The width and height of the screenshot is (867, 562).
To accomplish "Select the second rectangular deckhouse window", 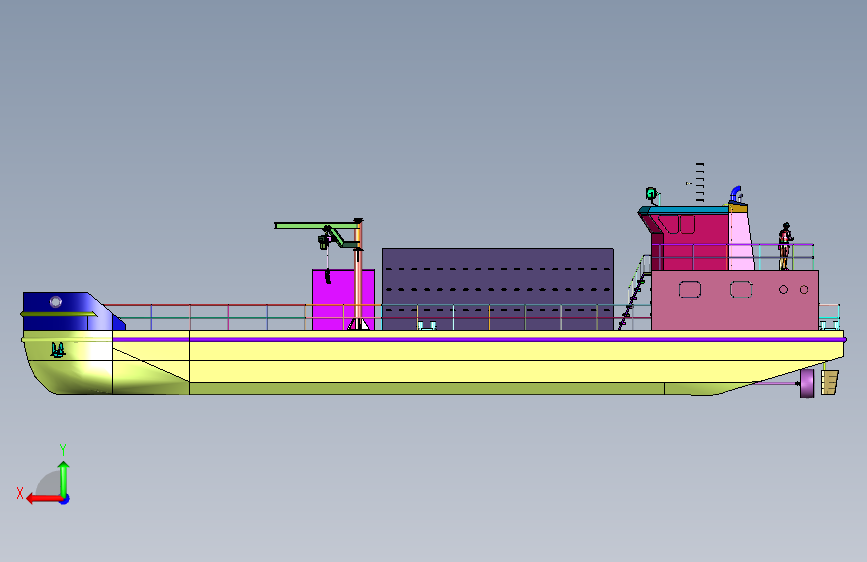I will tap(741, 289).
